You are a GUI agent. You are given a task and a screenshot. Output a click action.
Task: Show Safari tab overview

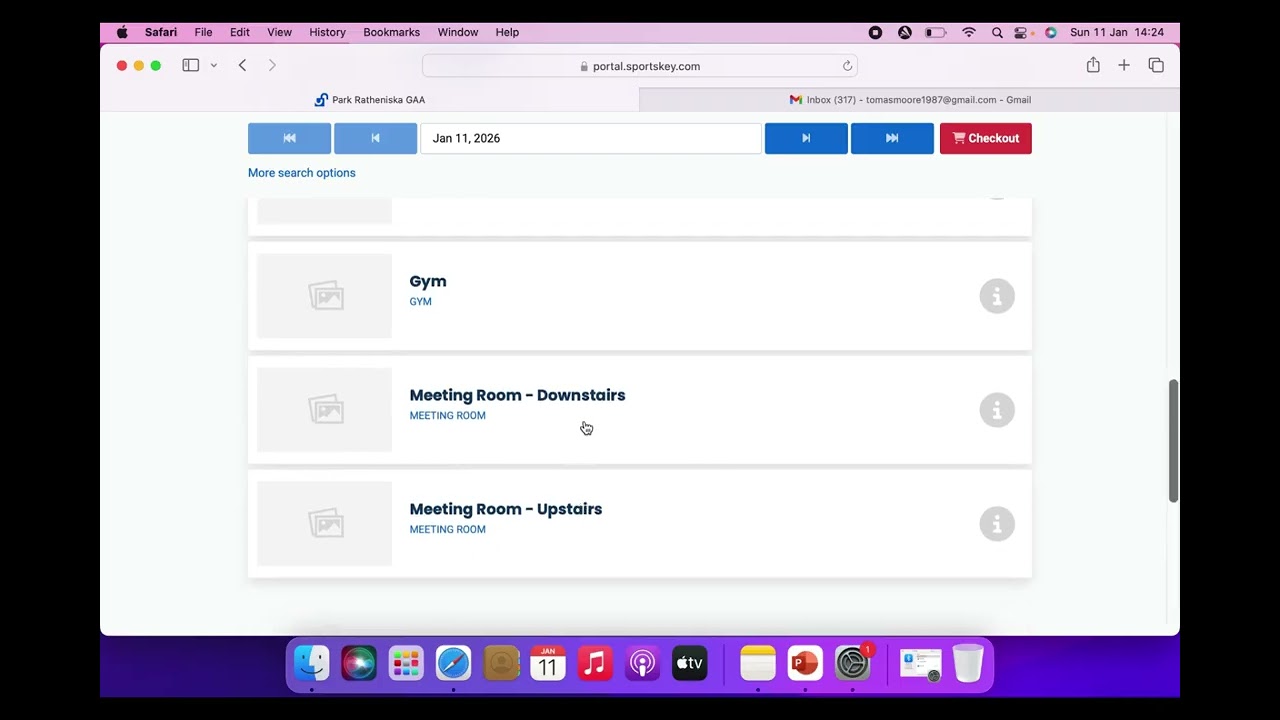(1156, 65)
